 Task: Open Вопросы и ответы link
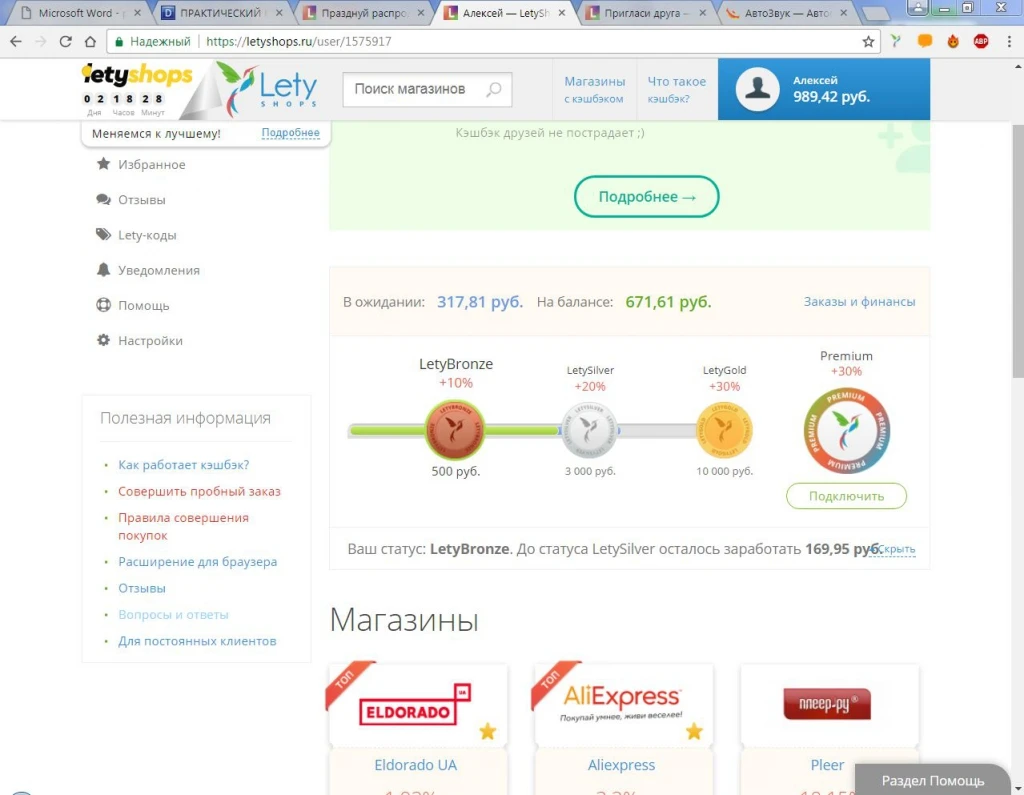(173, 615)
